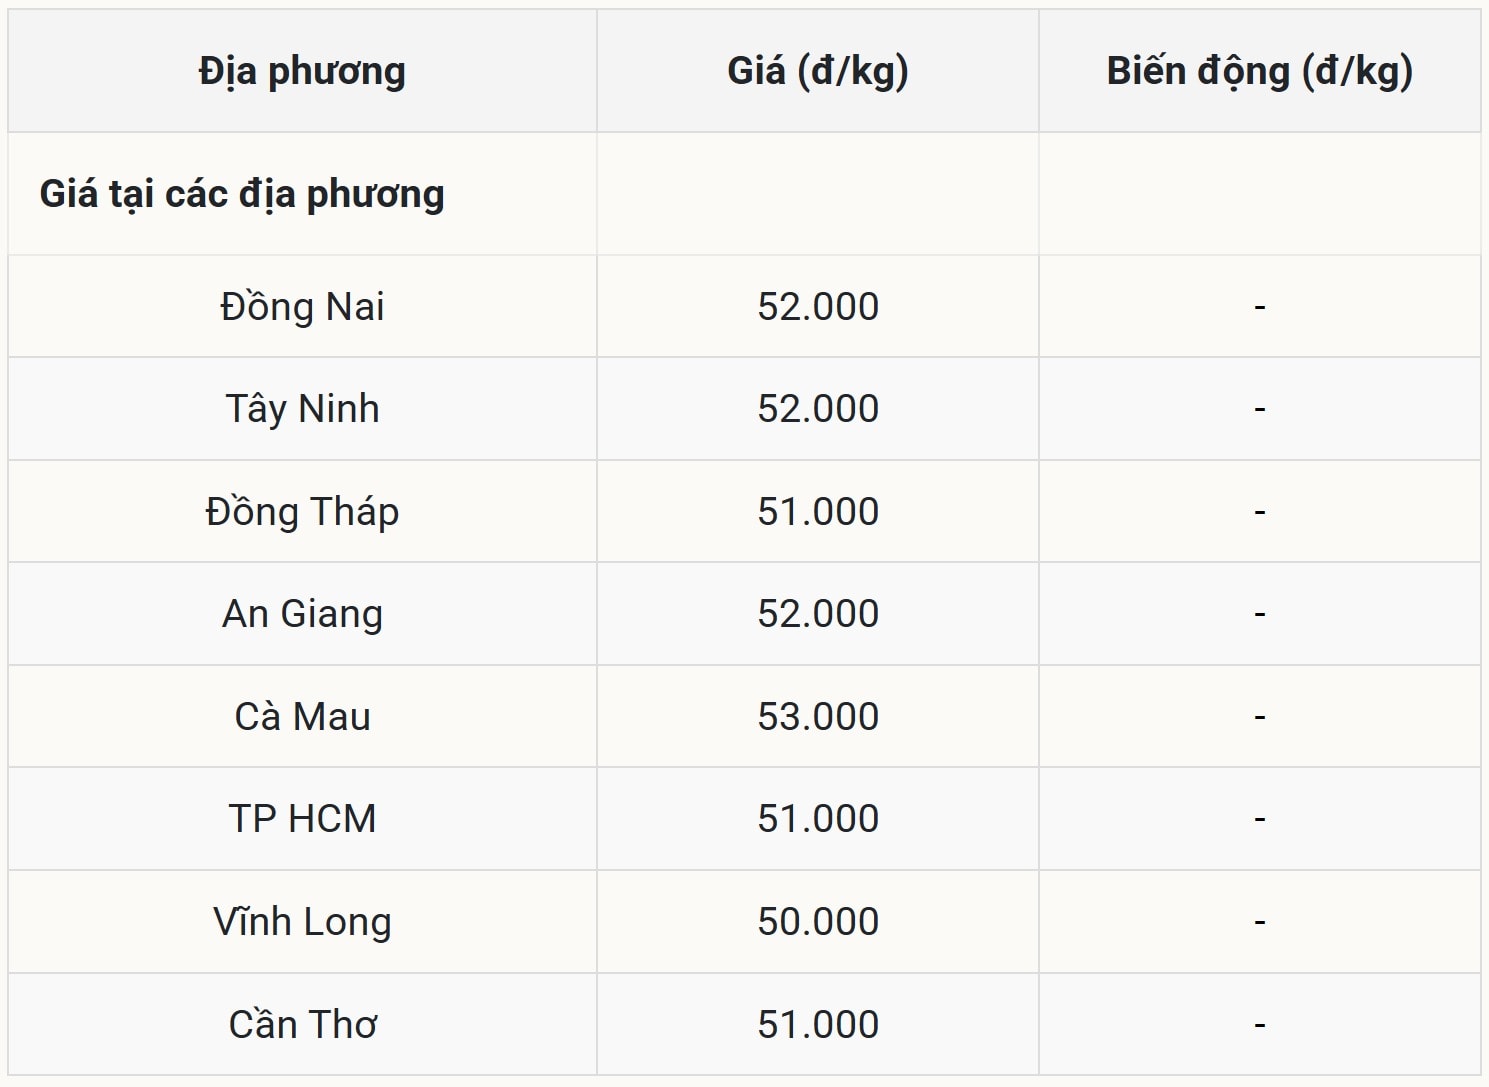Screen dimensions: 1489x1087
Task: Click the TP HCM cell
Action: pyautogui.click(x=302, y=819)
